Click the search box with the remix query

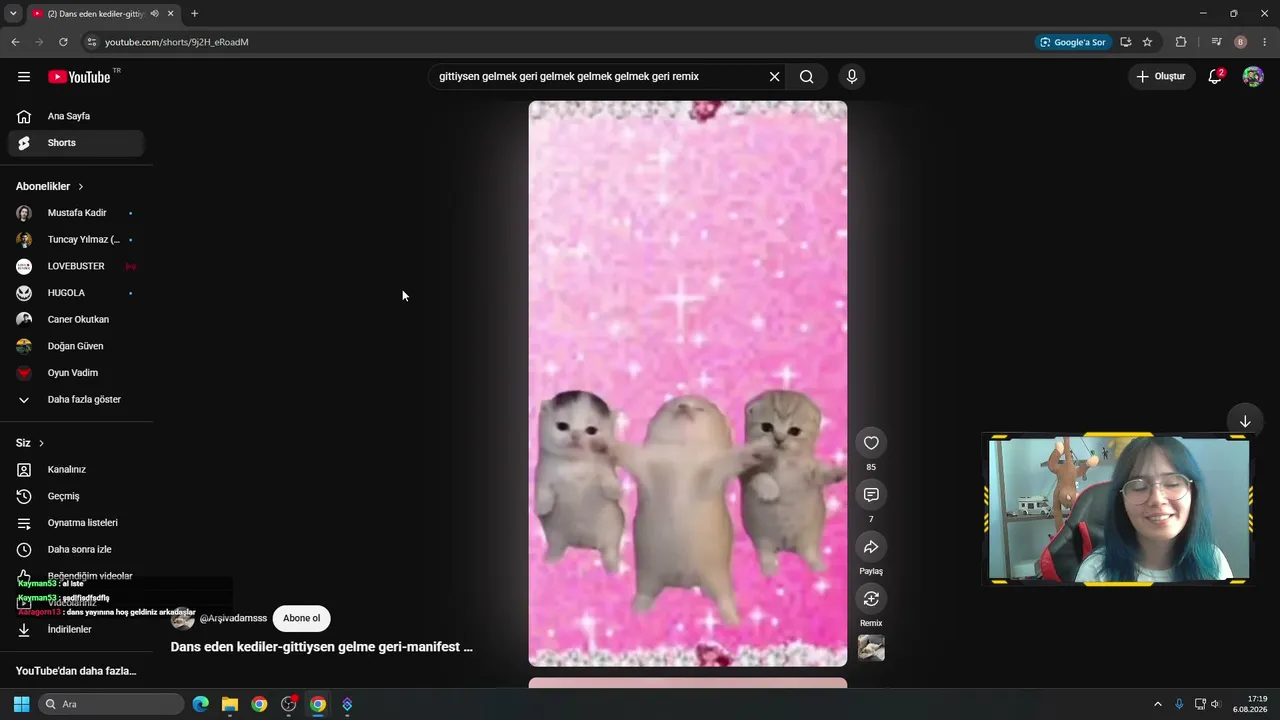coord(598,77)
